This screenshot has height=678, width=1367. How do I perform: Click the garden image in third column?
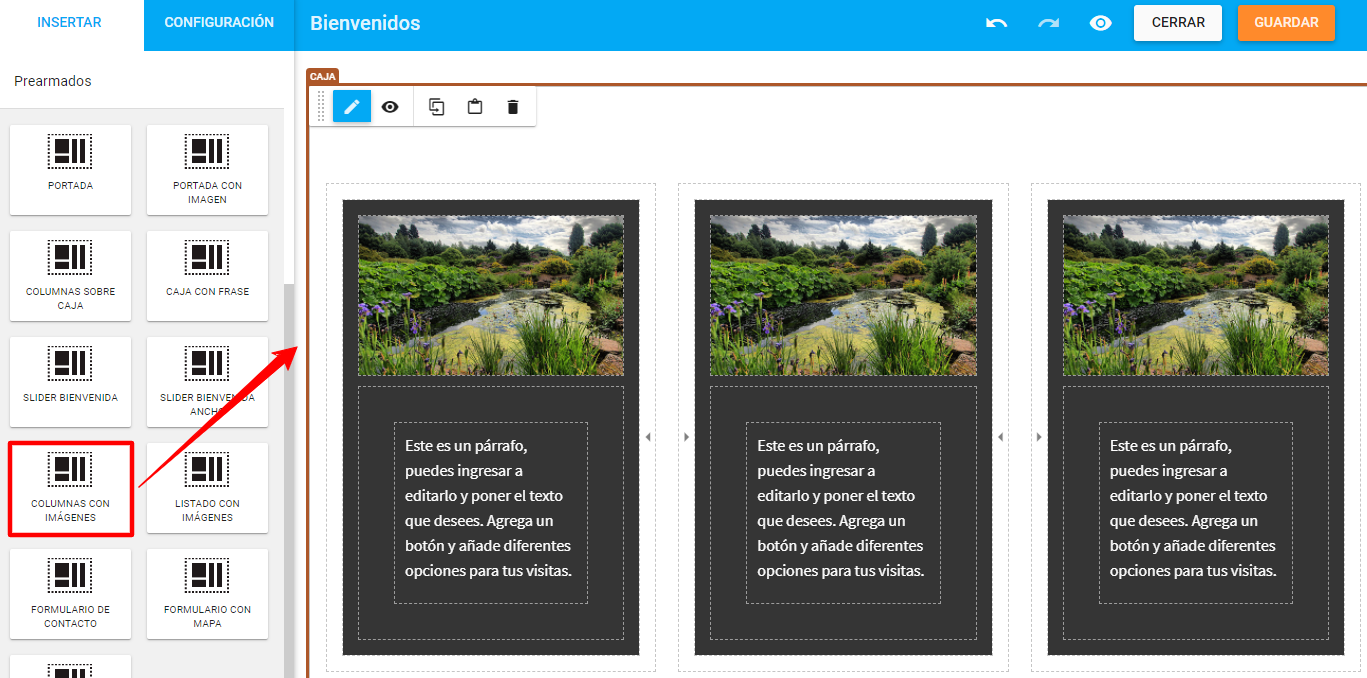tap(1196, 296)
